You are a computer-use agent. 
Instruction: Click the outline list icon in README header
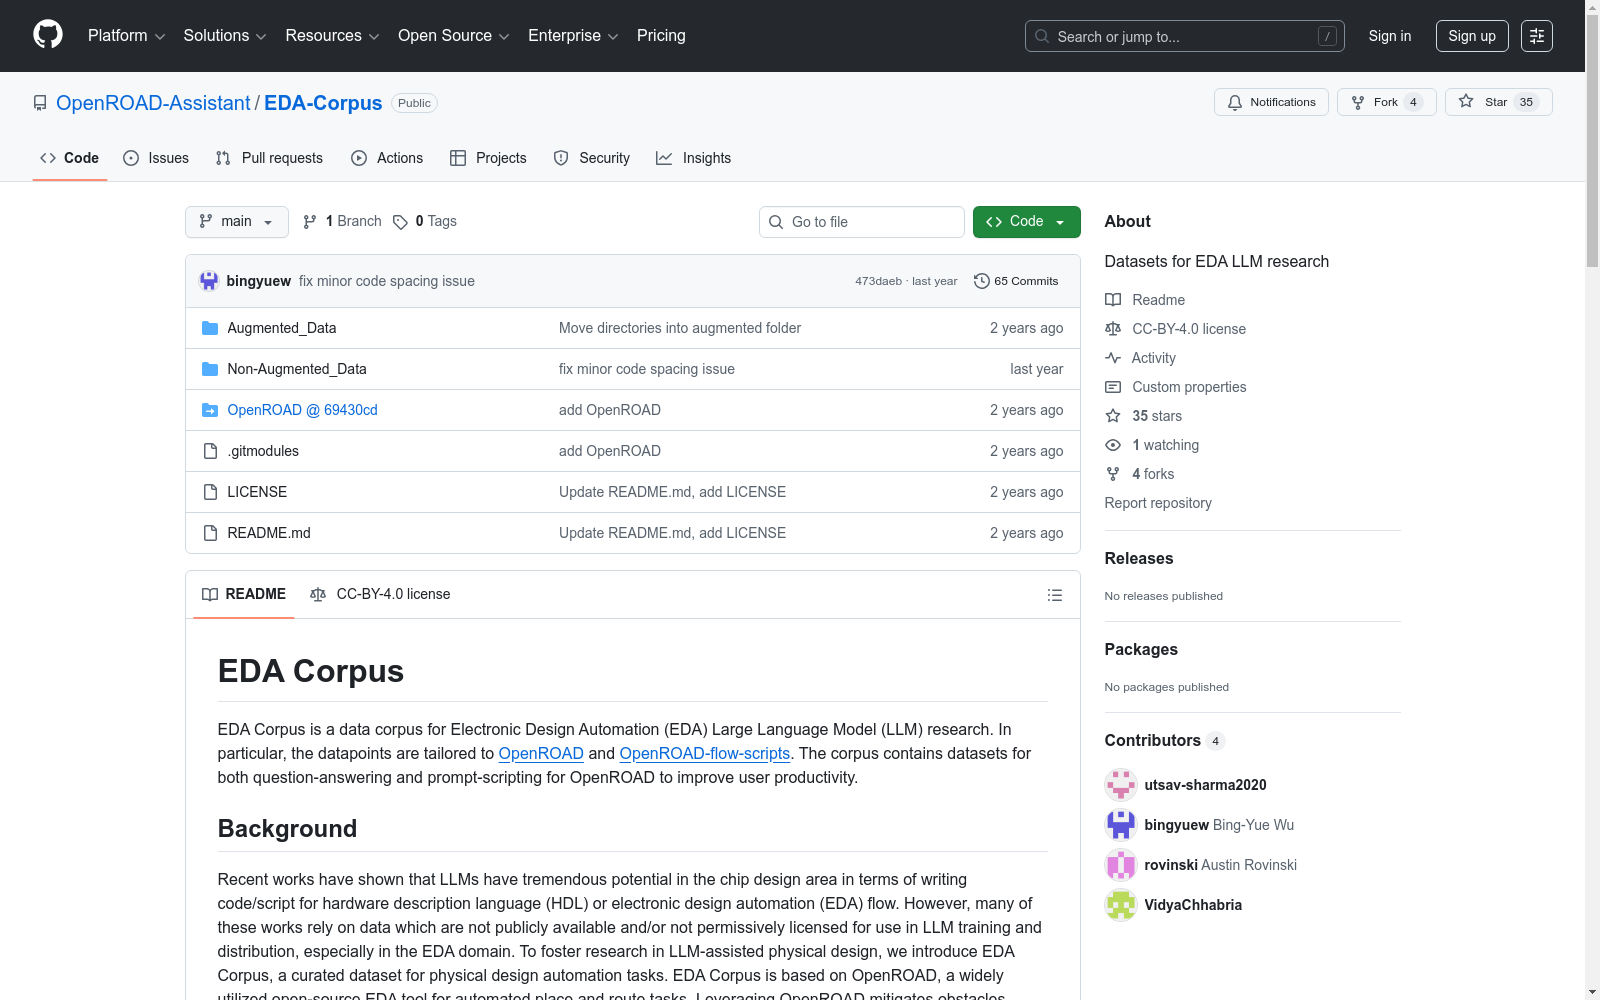(1054, 595)
